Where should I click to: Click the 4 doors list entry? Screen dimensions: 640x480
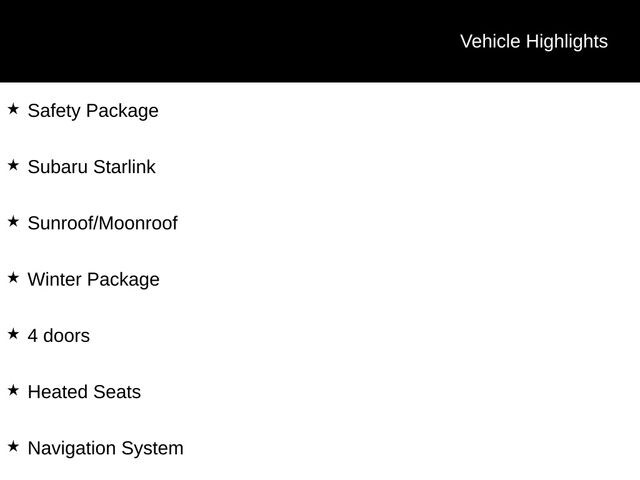tap(58, 336)
